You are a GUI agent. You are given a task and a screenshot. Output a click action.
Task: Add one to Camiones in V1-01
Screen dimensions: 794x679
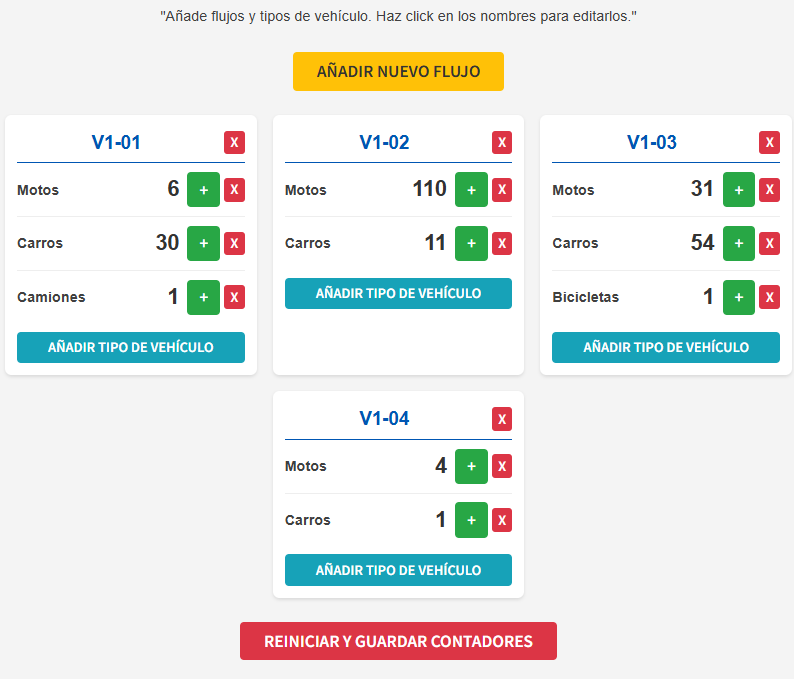coord(204,297)
